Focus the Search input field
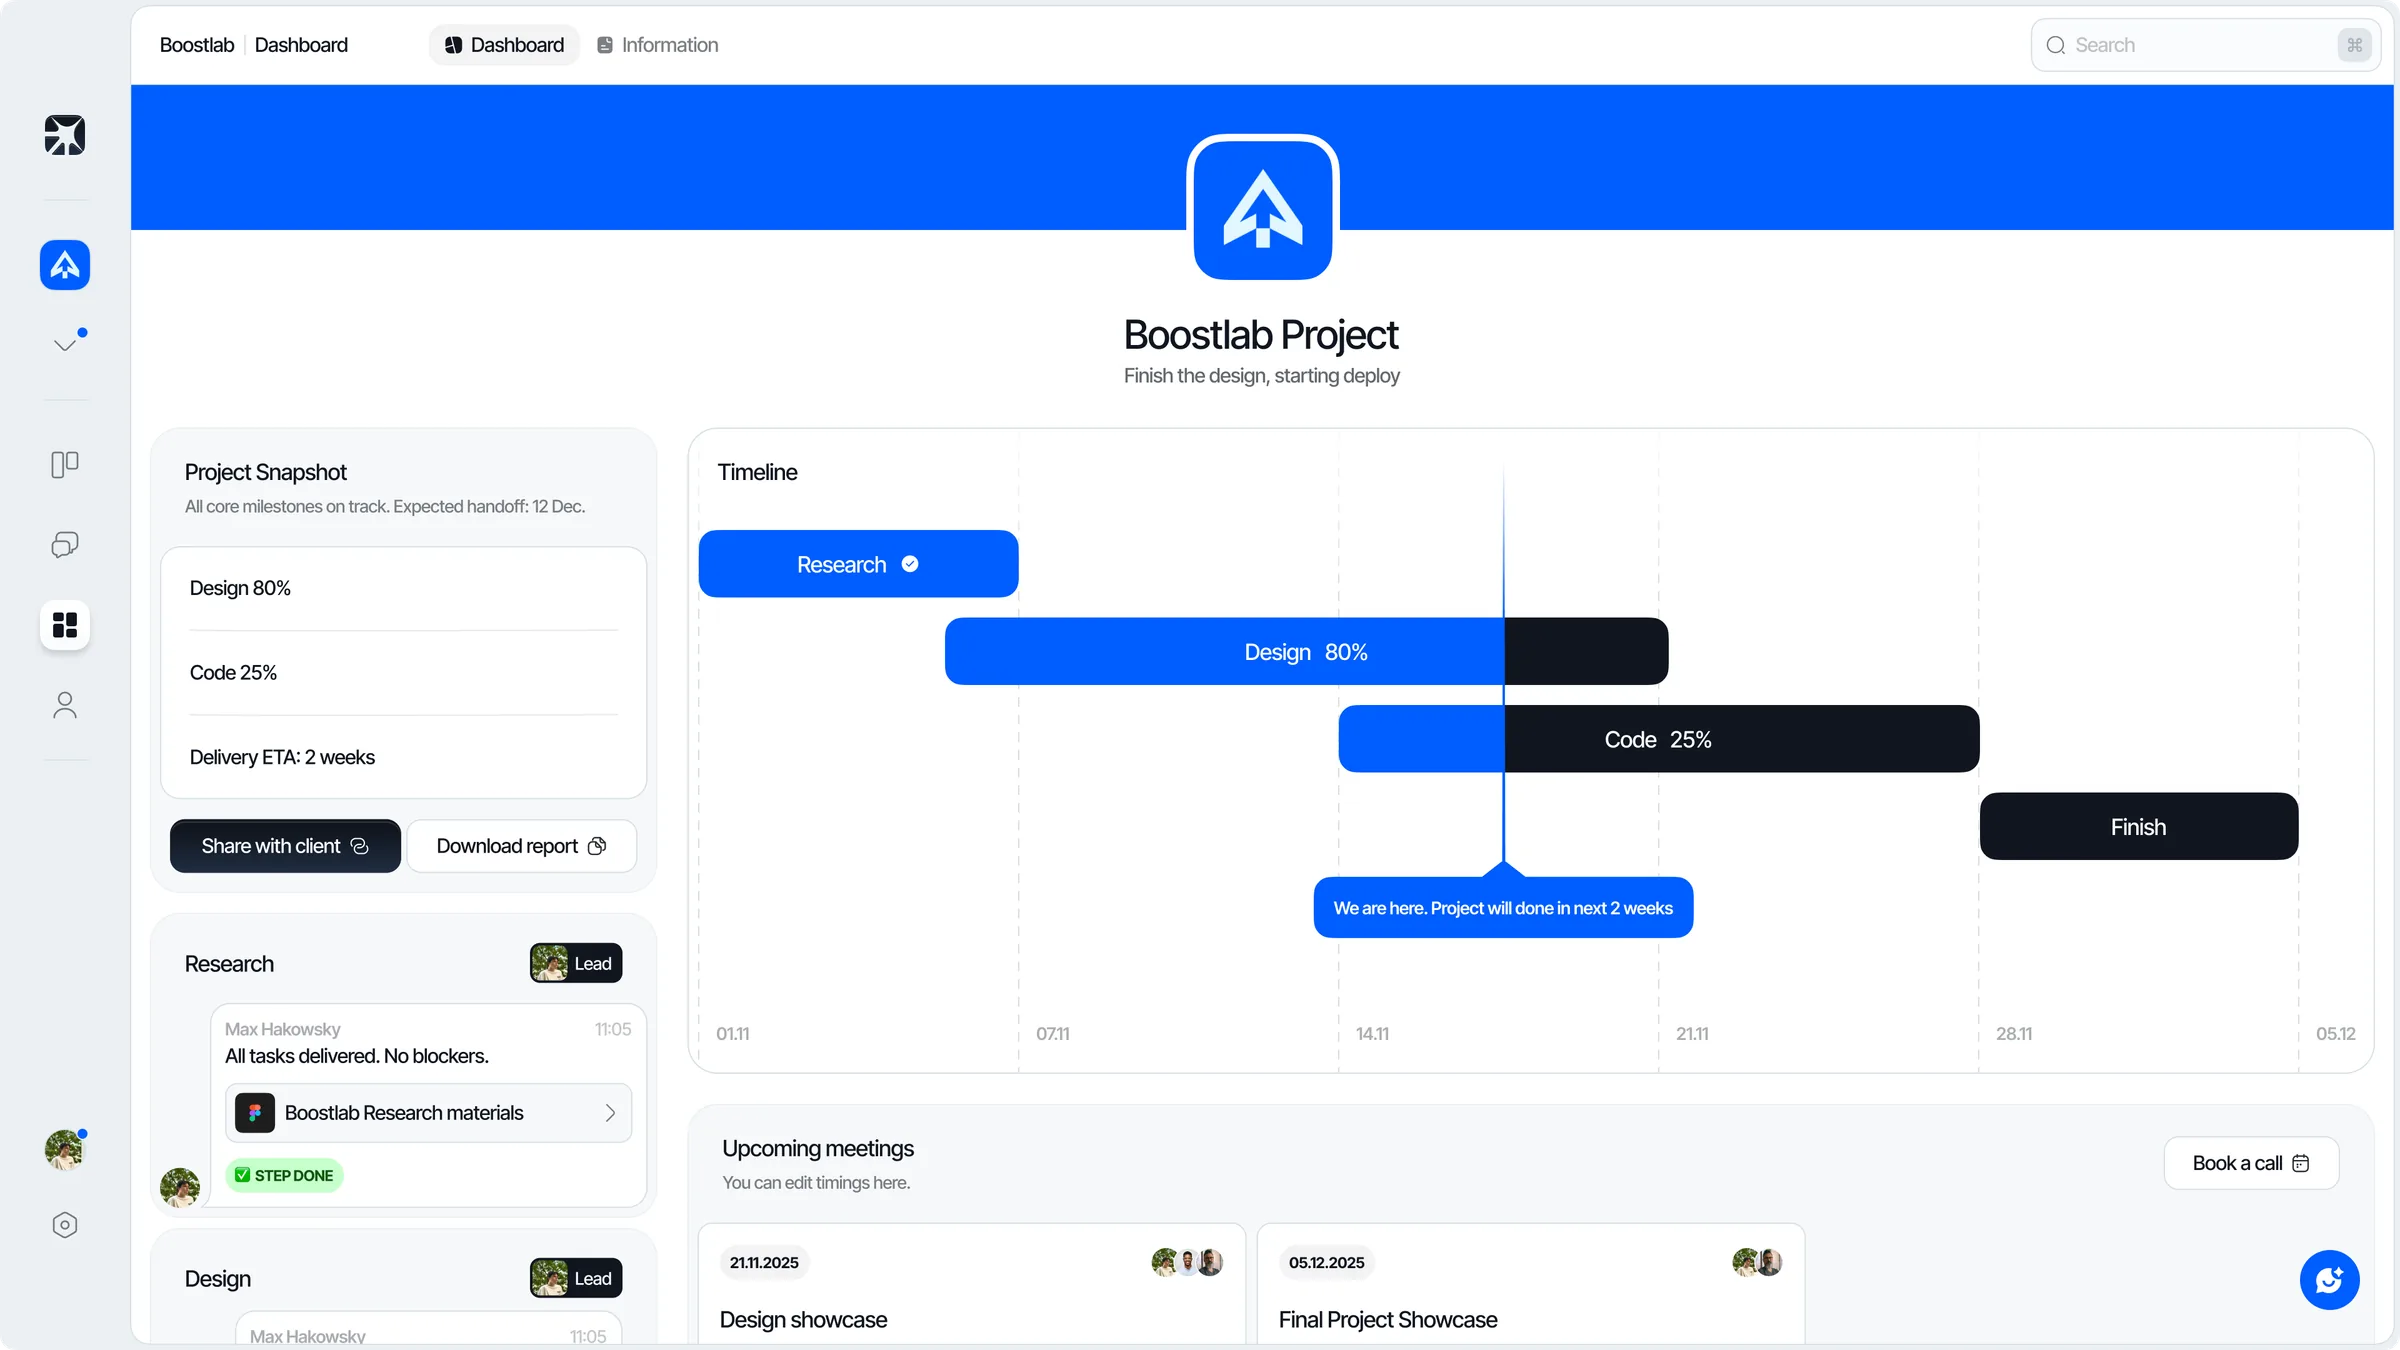This screenshot has height=1350, width=2400. (x=2205, y=45)
